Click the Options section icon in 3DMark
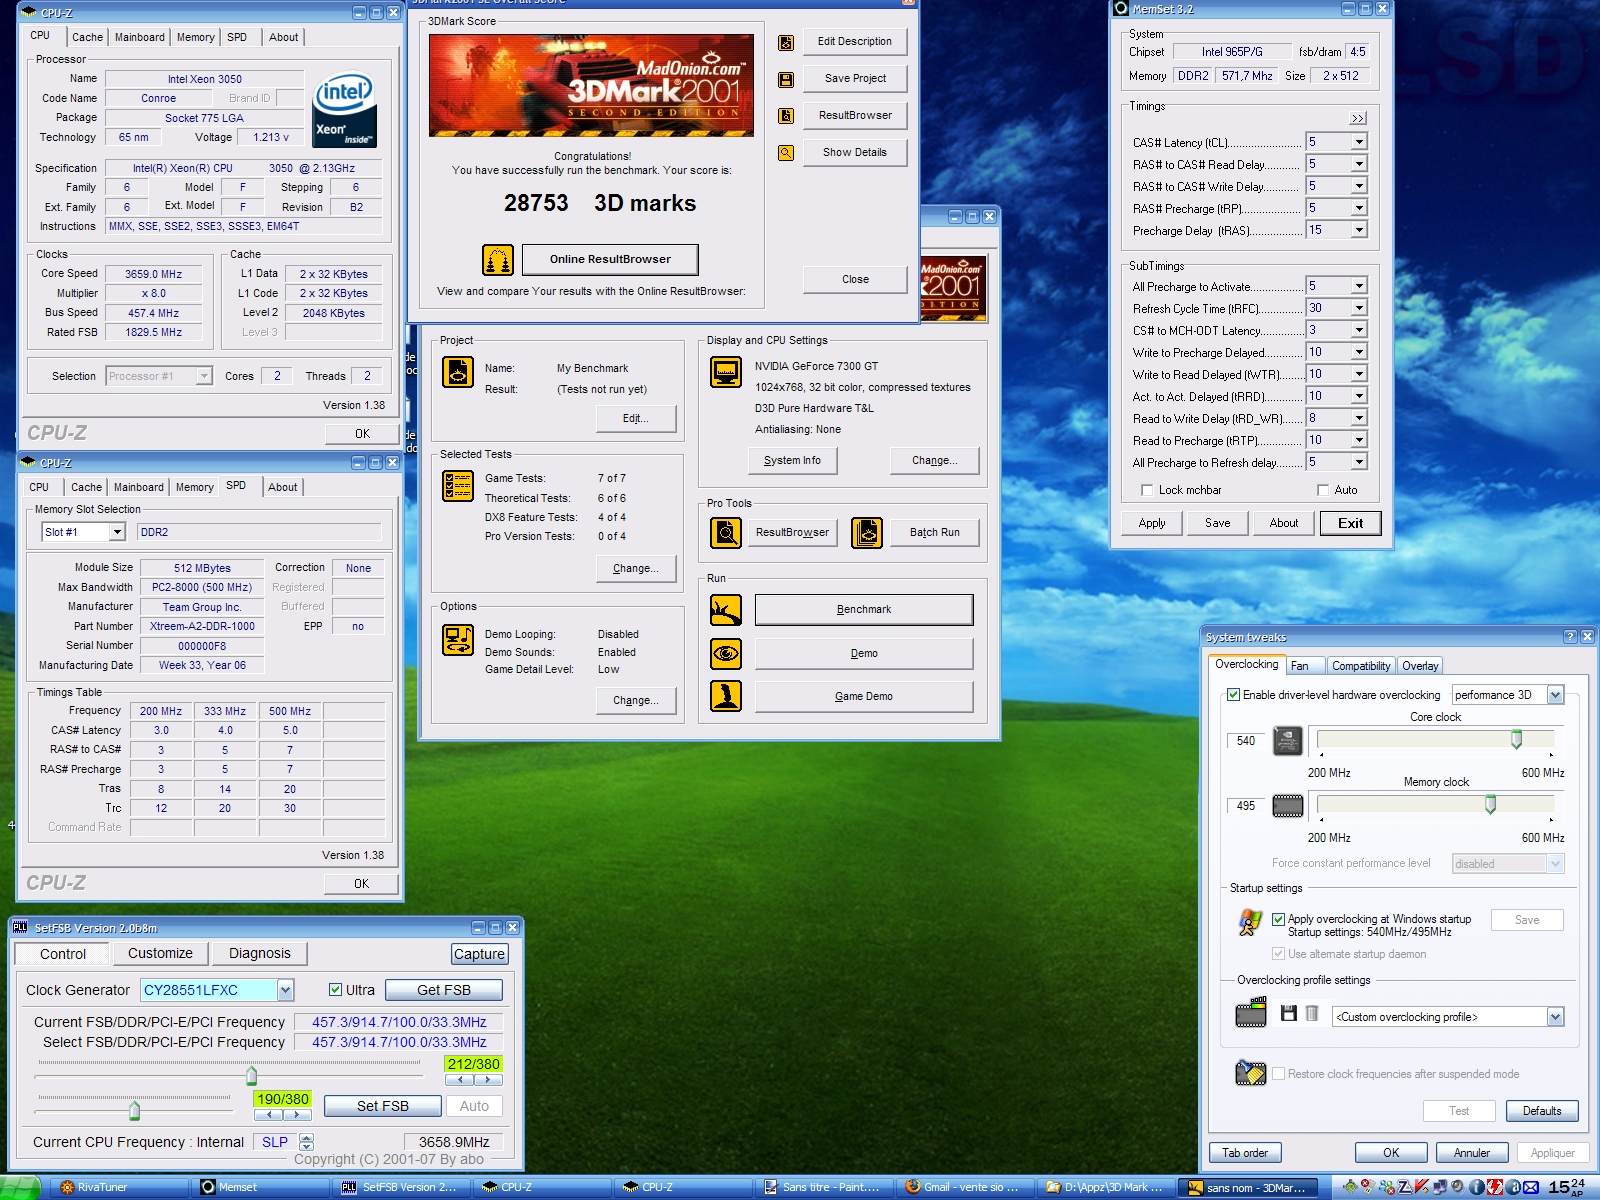Image resolution: width=1600 pixels, height=1200 pixels. (x=458, y=640)
